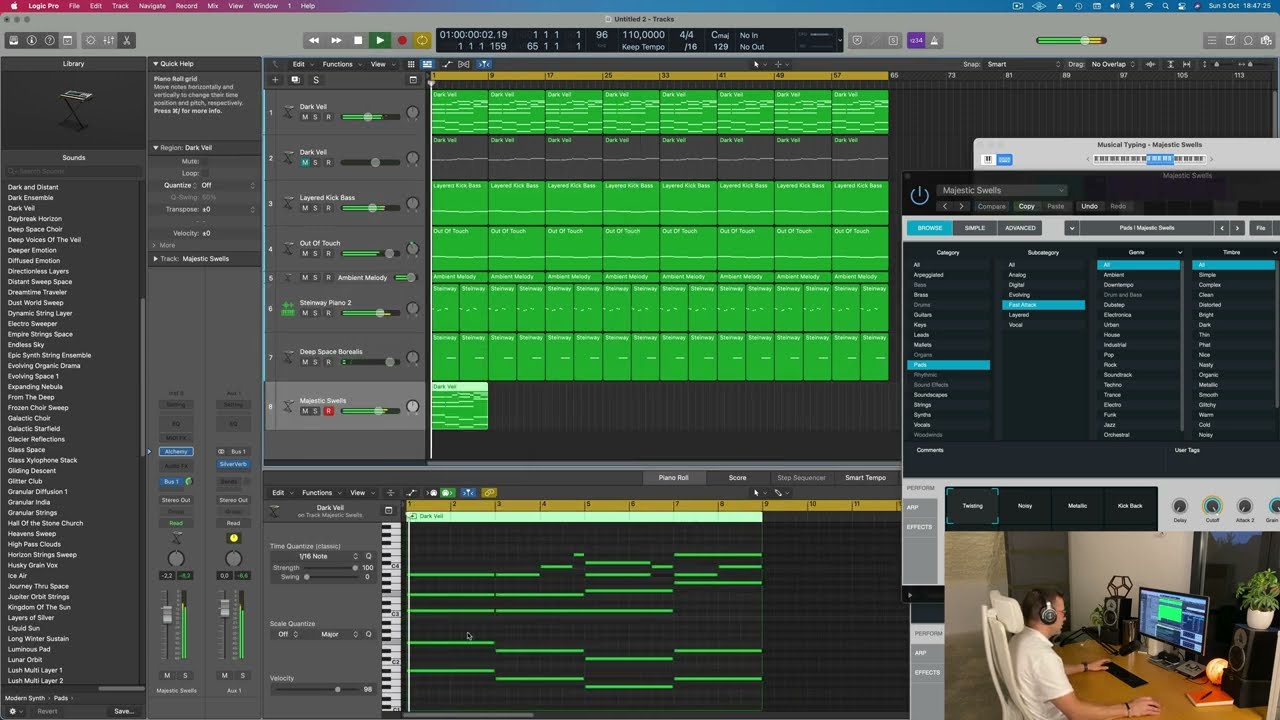Open the Loop Browser icon
This screenshot has width=1280, height=720.
(x=1248, y=40)
